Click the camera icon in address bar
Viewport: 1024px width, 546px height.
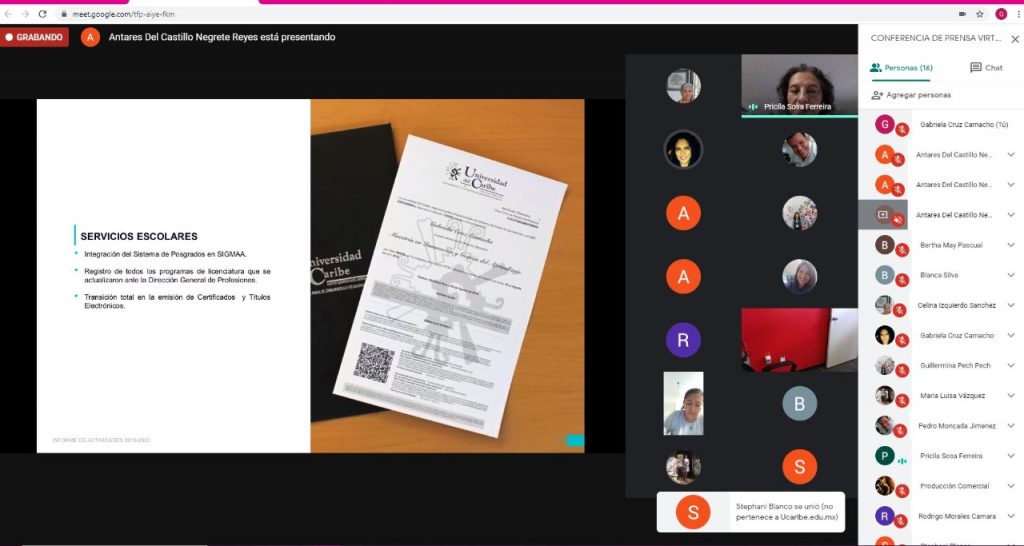(962, 14)
